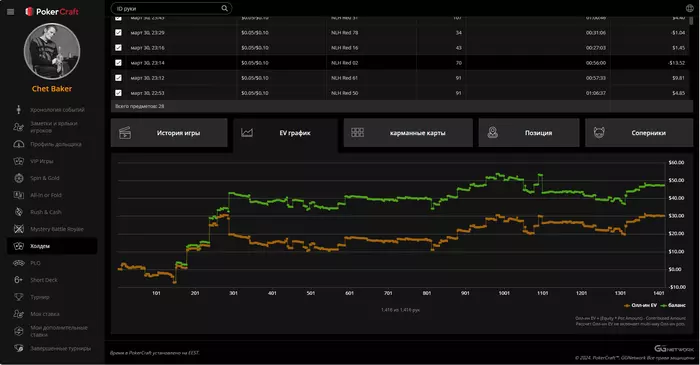This screenshot has width=700, height=365.
Task: Click the Мои дополнительные ставки icon
Action: coord(18,331)
